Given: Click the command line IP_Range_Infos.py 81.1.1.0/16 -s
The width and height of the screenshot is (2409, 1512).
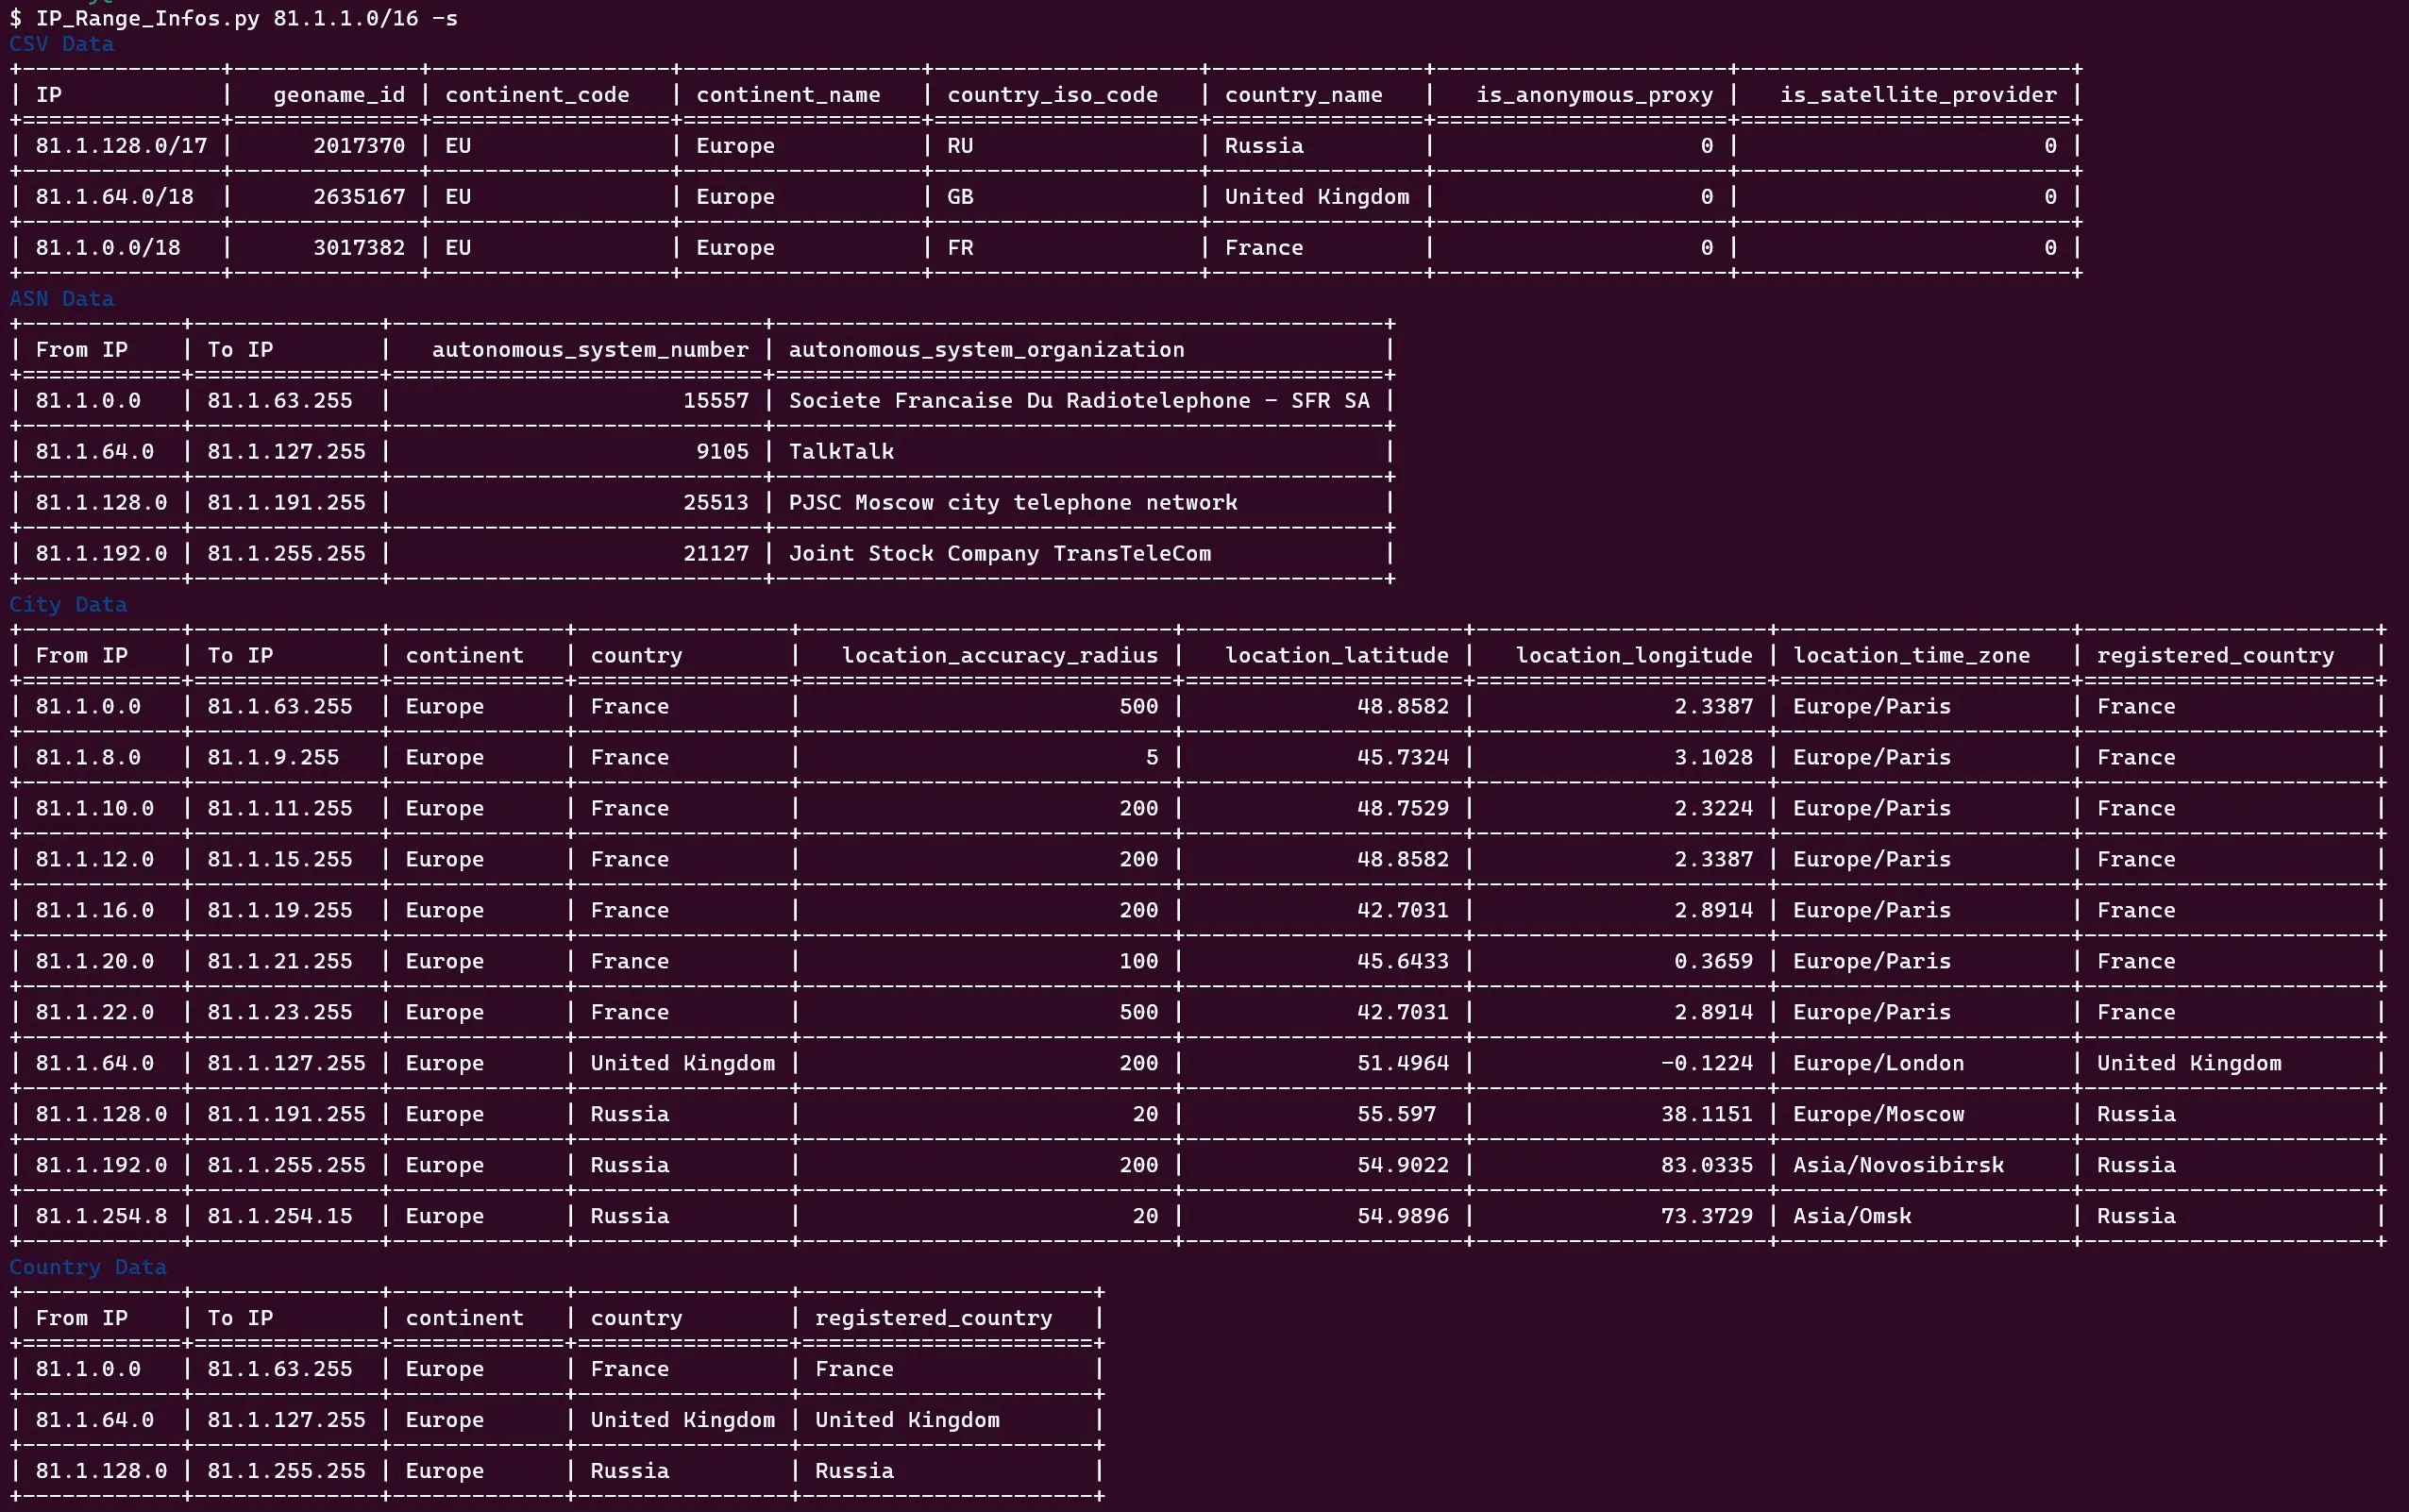Looking at the screenshot, I should click(246, 18).
